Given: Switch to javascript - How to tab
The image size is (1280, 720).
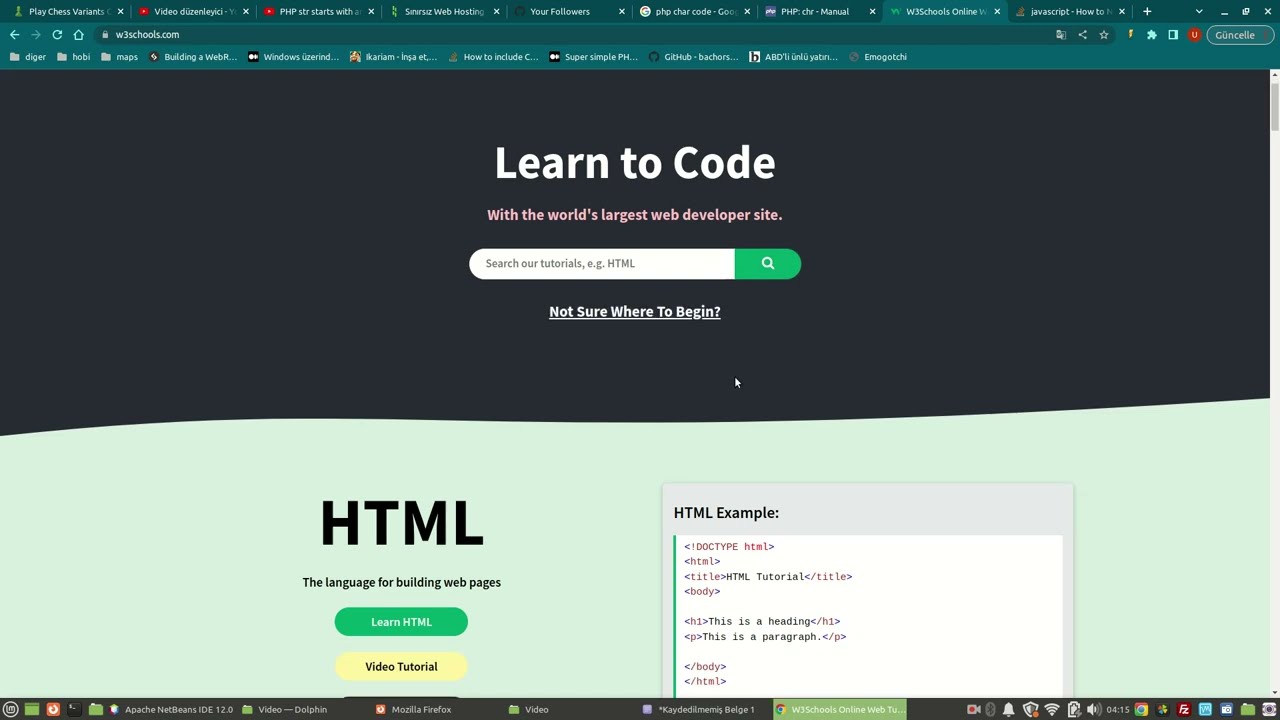Looking at the screenshot, I should [x=1070, y=11].
